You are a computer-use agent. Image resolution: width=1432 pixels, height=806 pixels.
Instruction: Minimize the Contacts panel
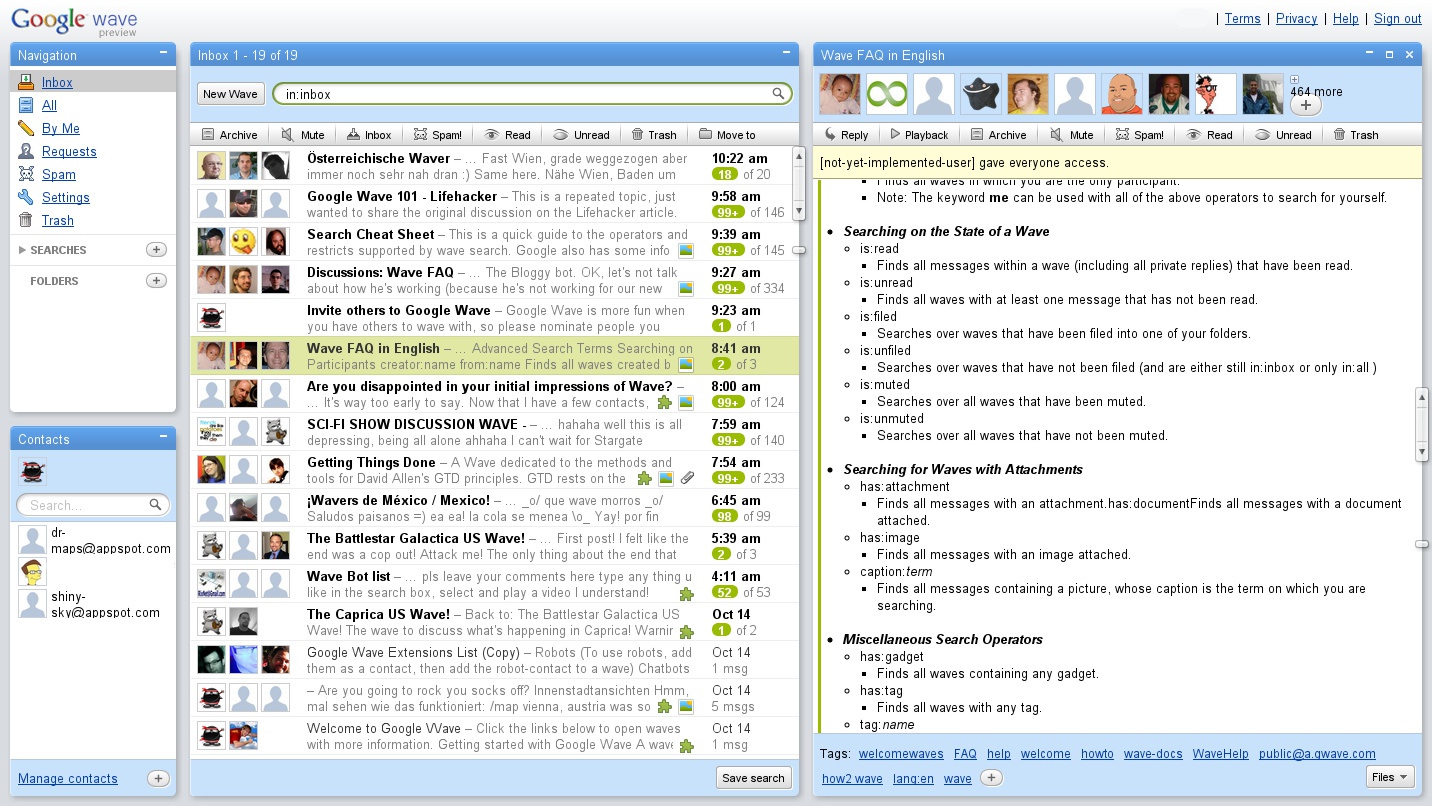click(163, 437)
